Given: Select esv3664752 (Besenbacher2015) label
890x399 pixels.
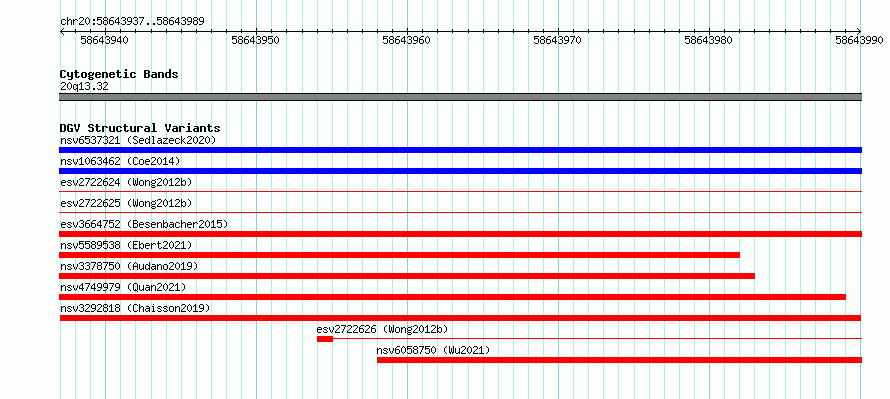Looking at the screenshot, I should pos(144,224).
